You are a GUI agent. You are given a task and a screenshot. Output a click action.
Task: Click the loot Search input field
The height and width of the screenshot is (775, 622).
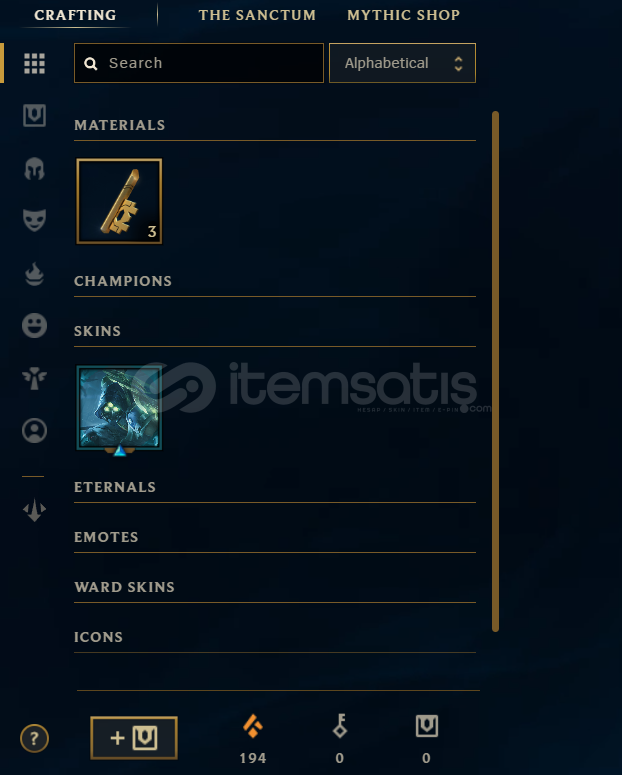[x=199, y=63]
